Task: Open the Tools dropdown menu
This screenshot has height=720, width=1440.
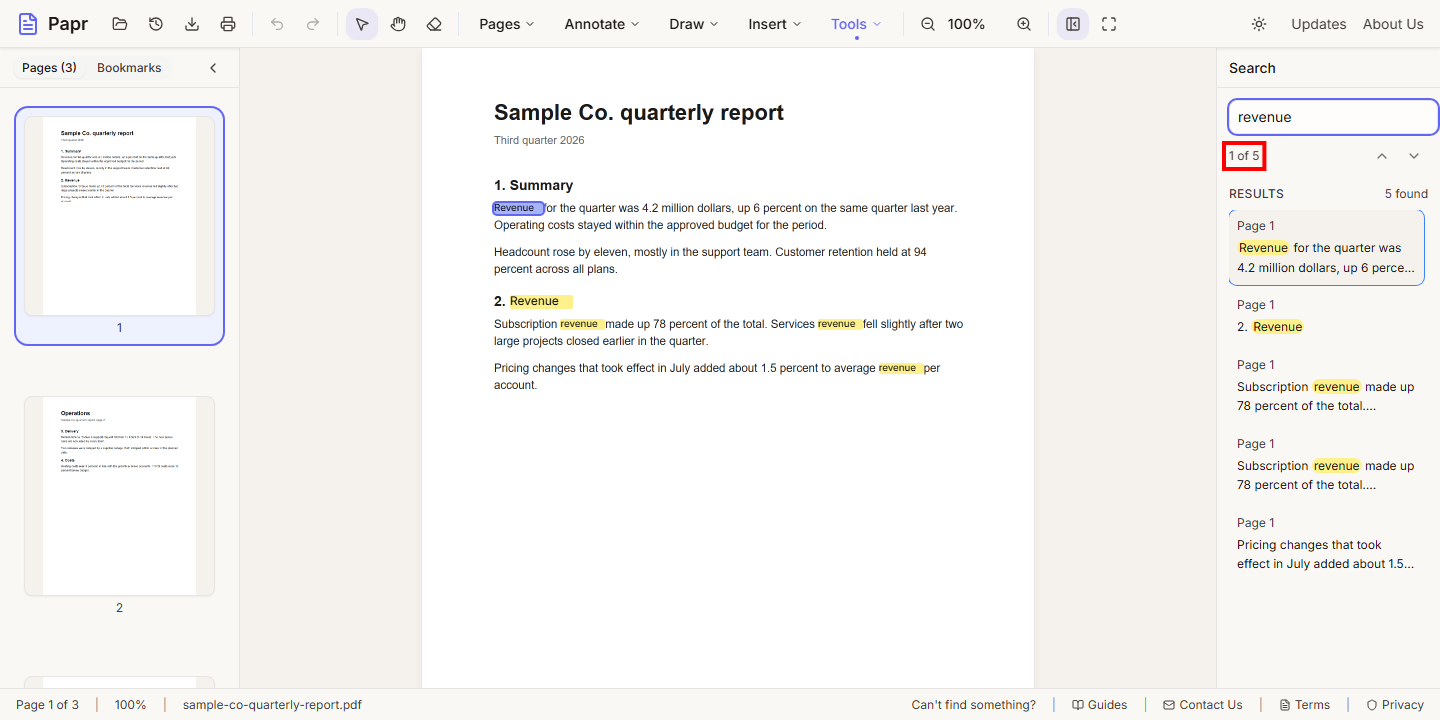Action: 856,24
